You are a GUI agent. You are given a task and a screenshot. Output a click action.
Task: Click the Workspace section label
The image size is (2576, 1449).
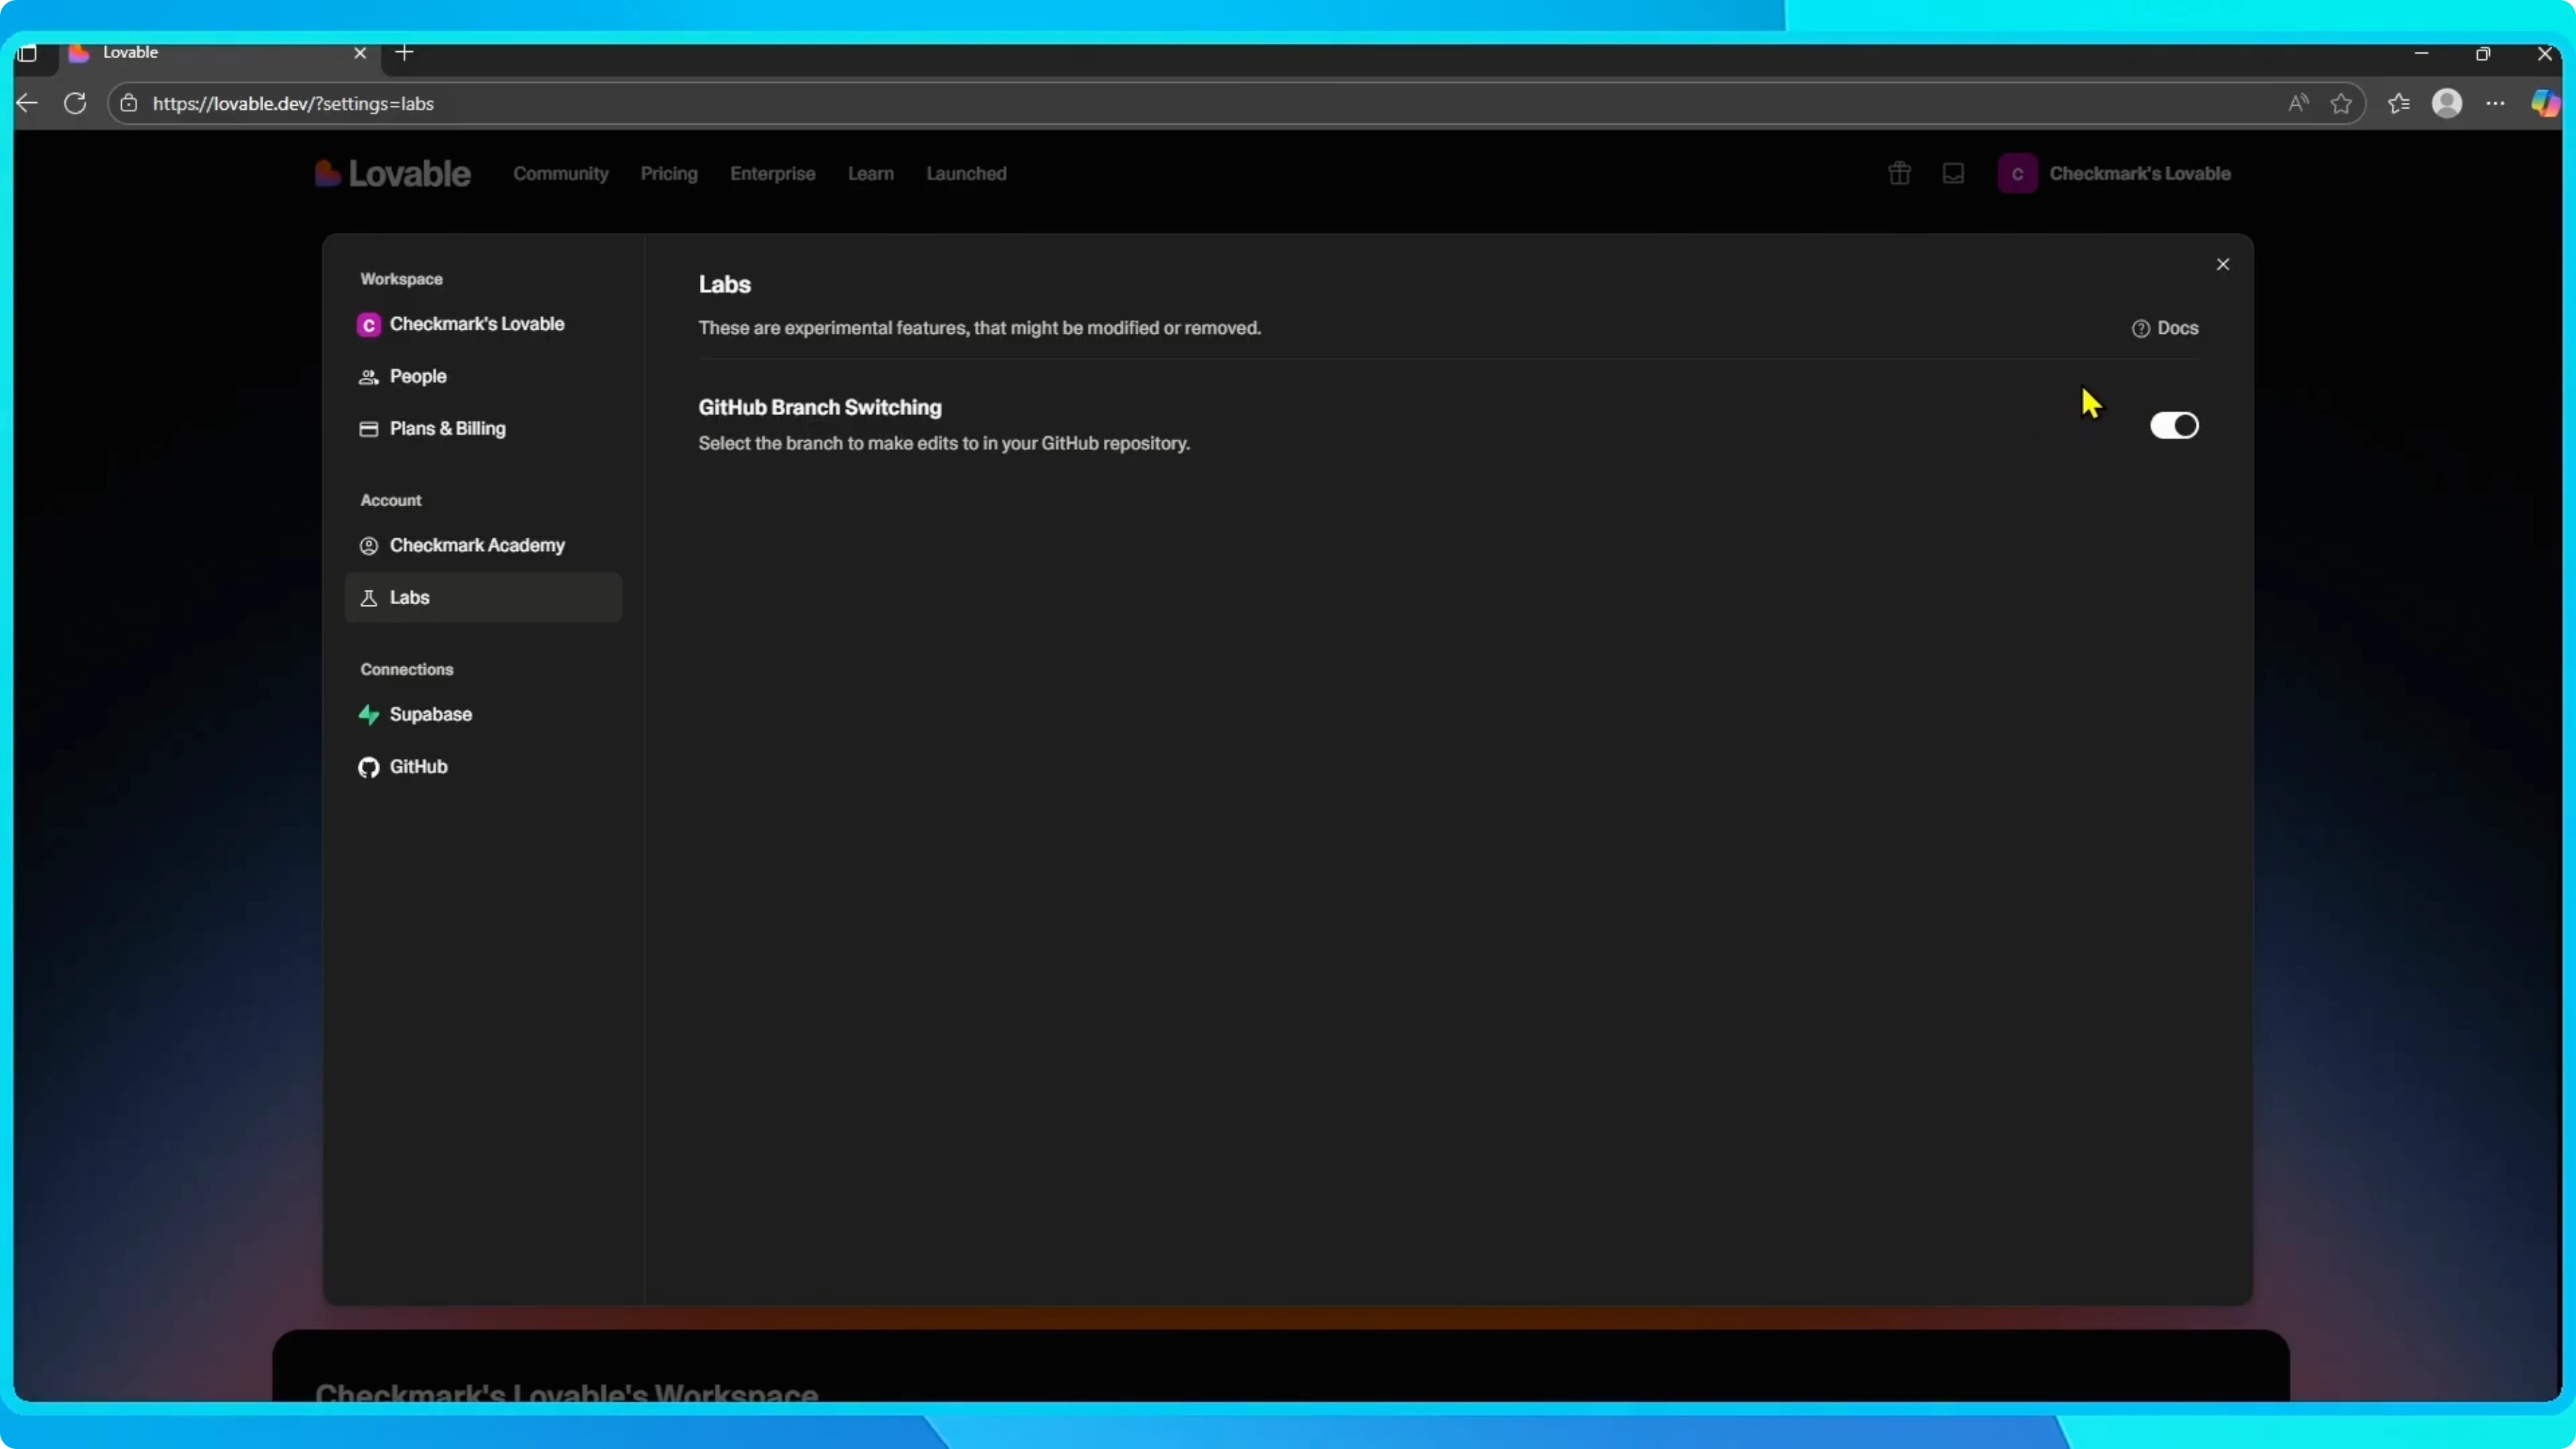tap(401, 279)
